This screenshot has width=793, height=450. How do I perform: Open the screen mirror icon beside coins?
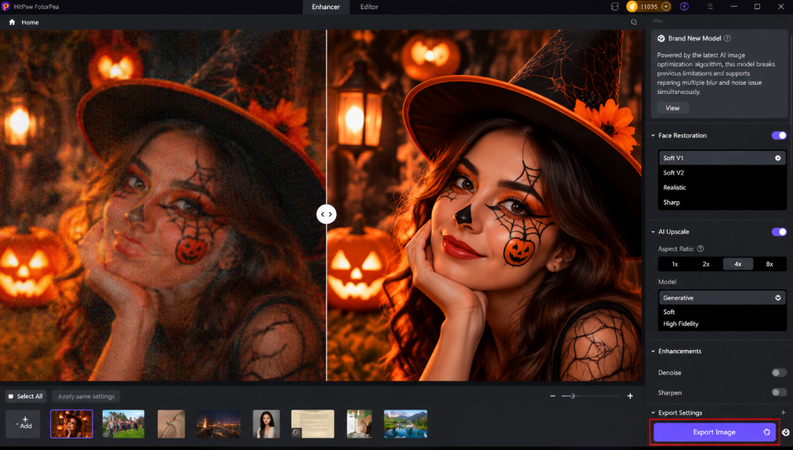(614, 7)
